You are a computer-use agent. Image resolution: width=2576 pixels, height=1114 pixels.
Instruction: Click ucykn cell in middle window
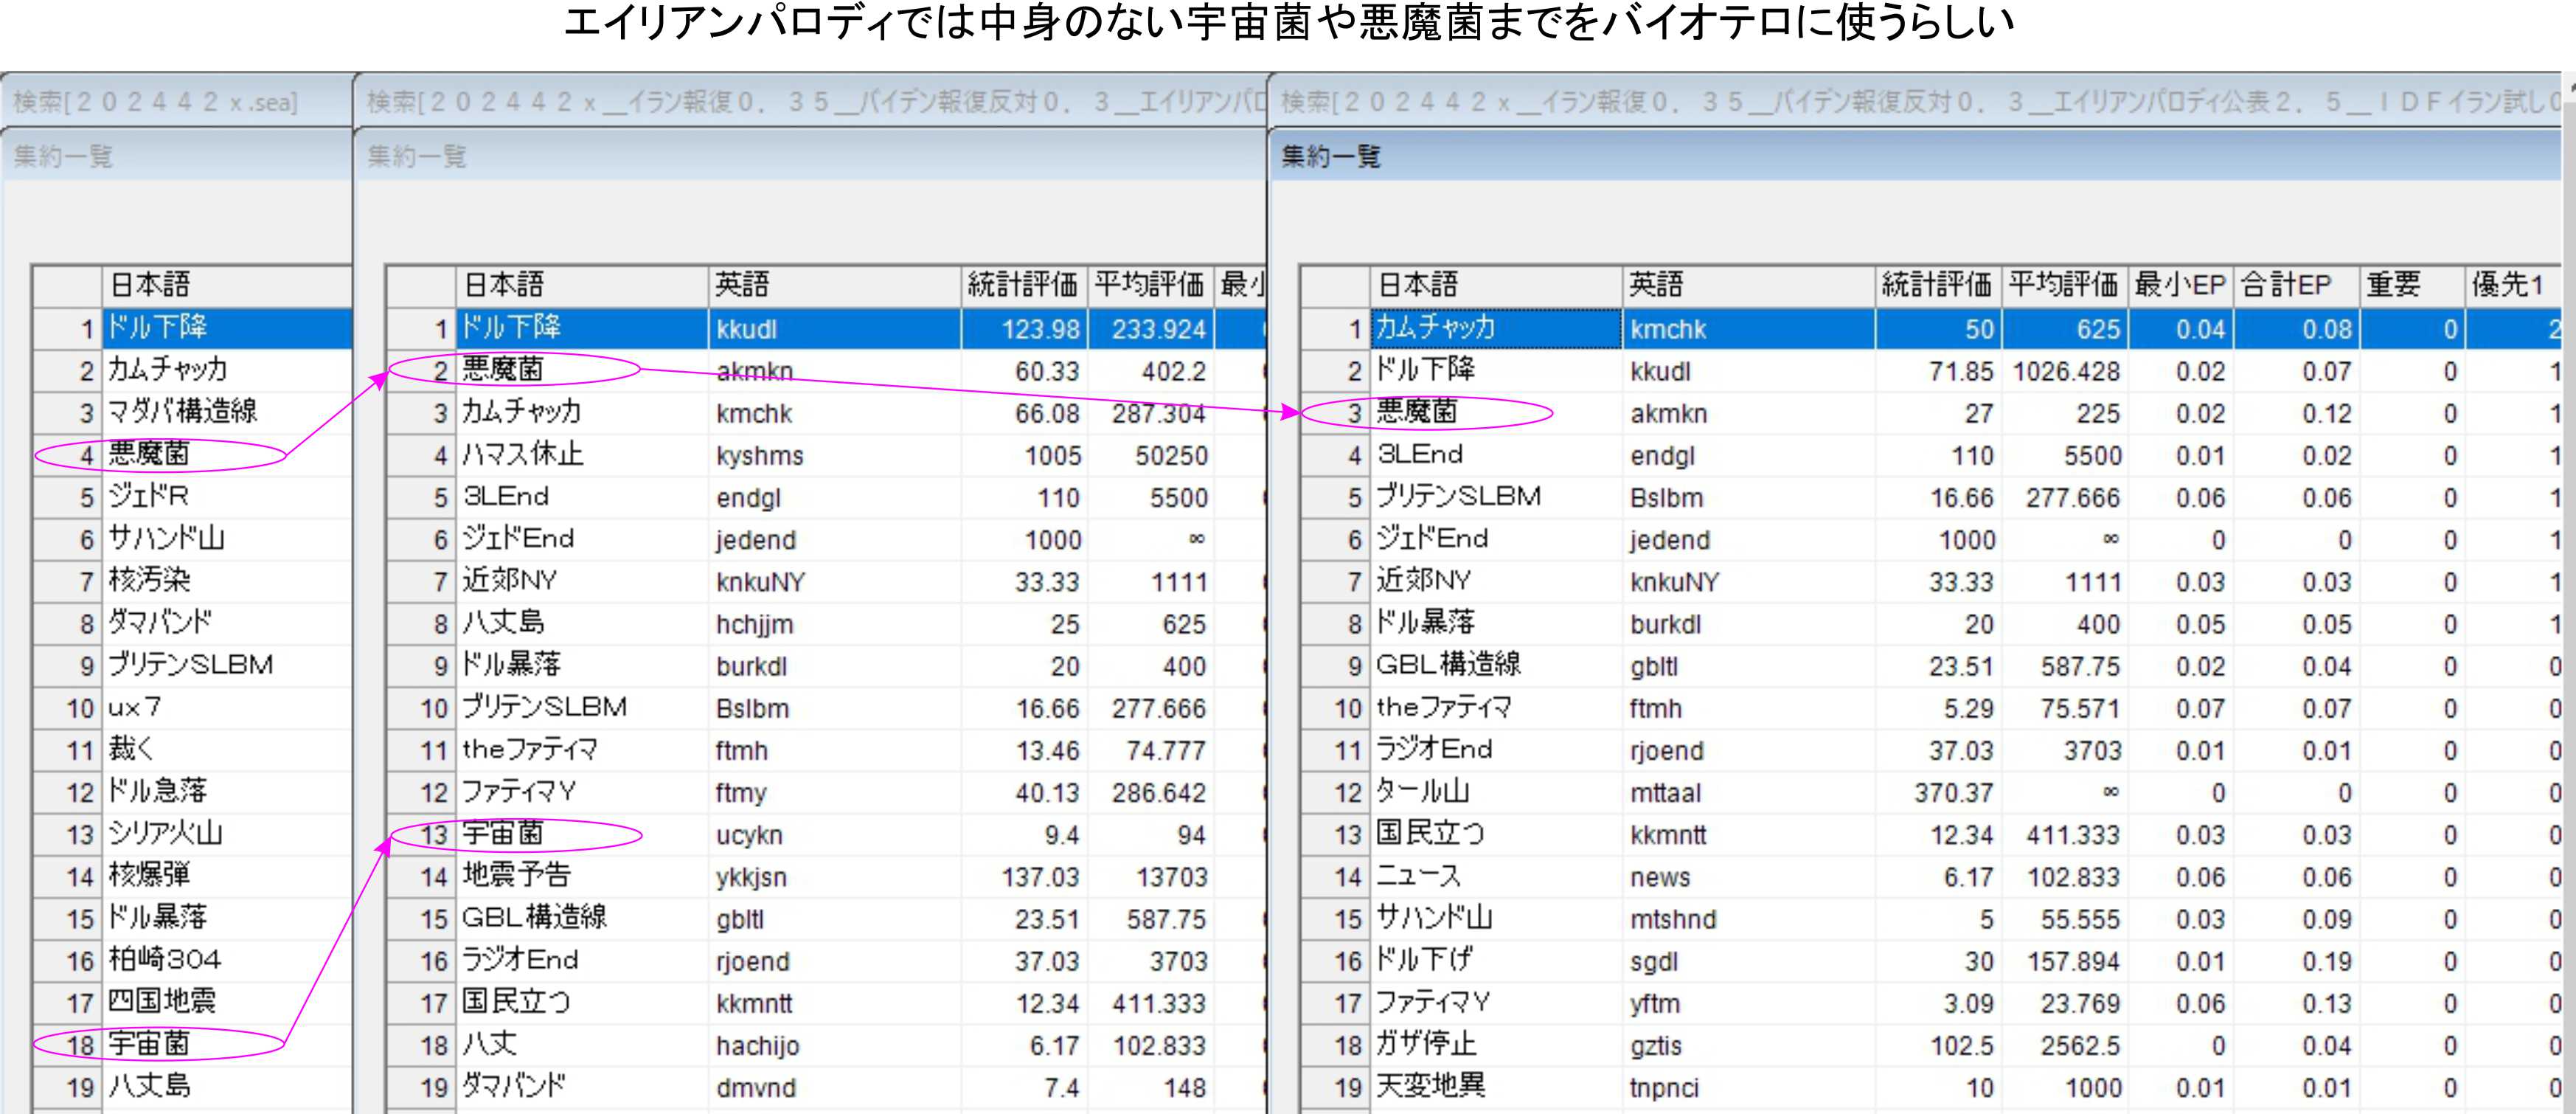[x=834, y=834]
